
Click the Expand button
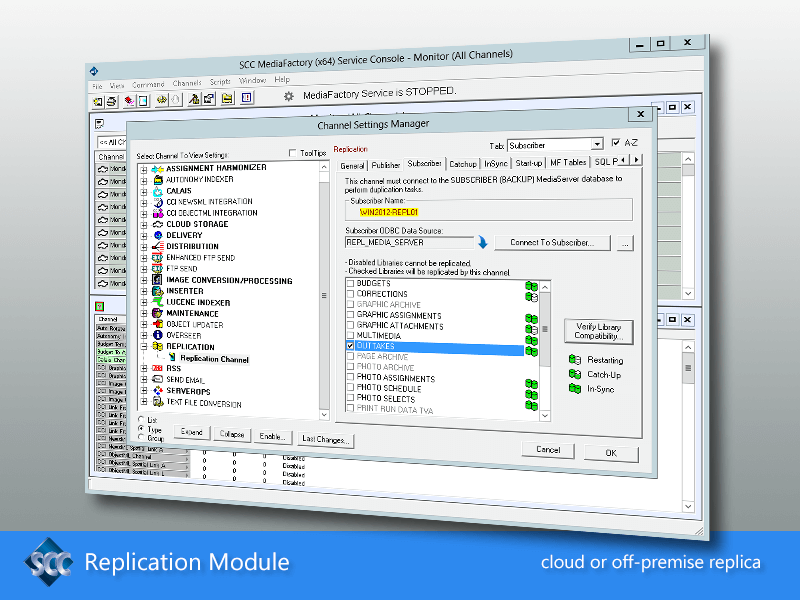point(191,432)
